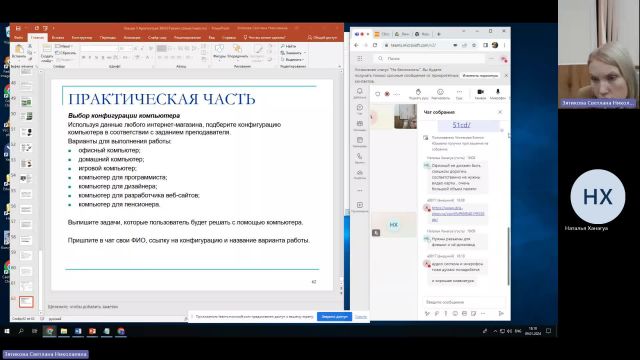Switch to the Конструктор ribbon tab
The image size is (640, 360).
pyautogui.click(x=82, y=38)
